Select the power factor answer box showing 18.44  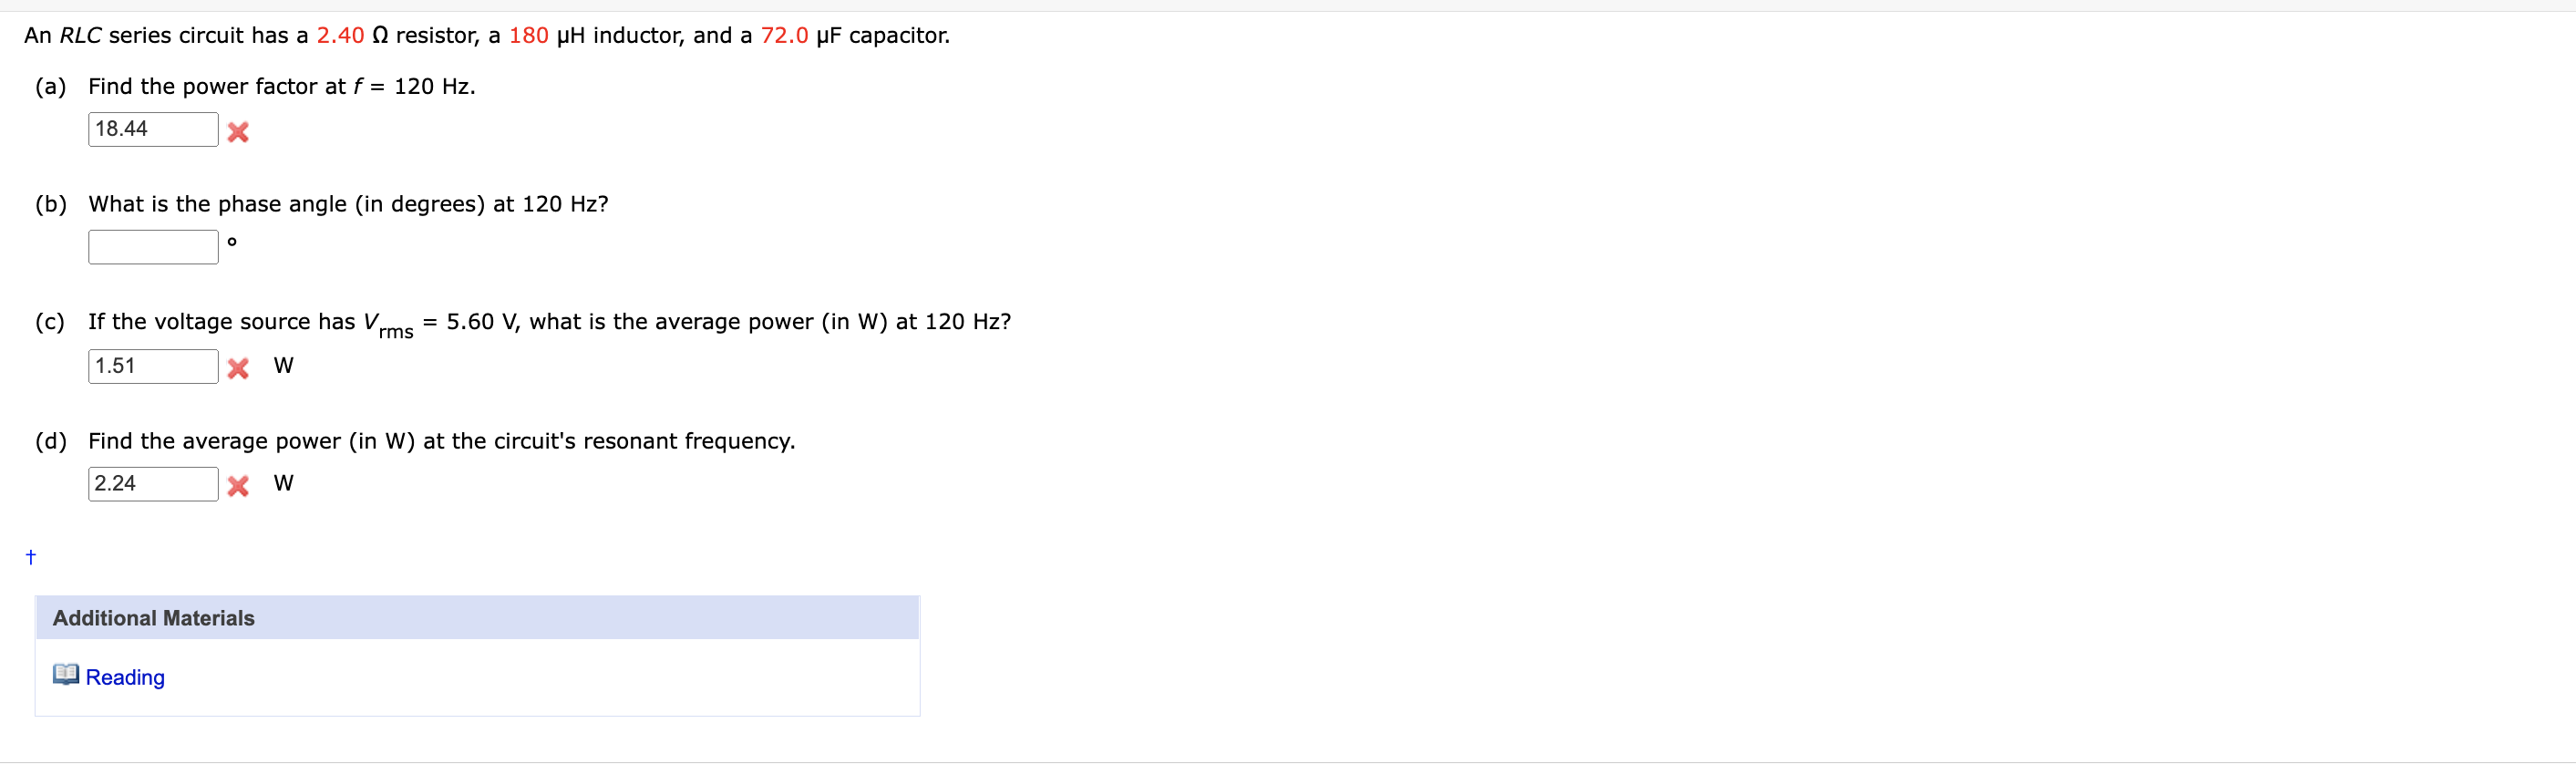(x=152, y=128)
